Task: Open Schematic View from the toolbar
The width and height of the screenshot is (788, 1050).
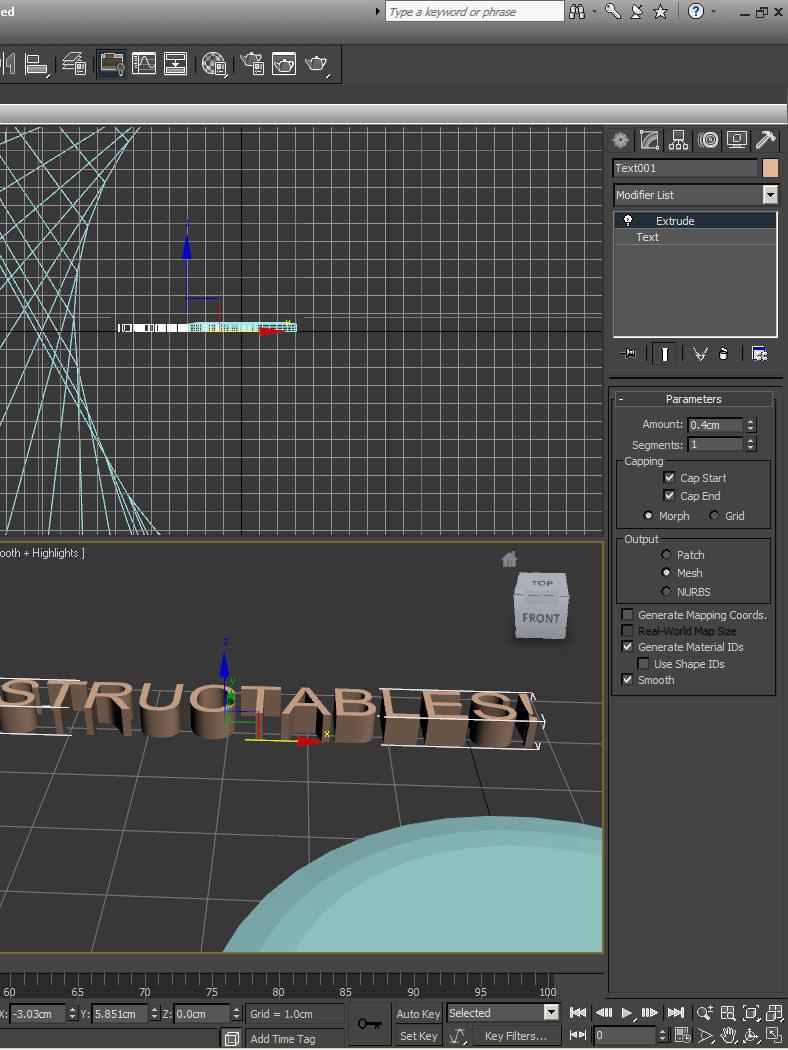Action: click(175, 64)
